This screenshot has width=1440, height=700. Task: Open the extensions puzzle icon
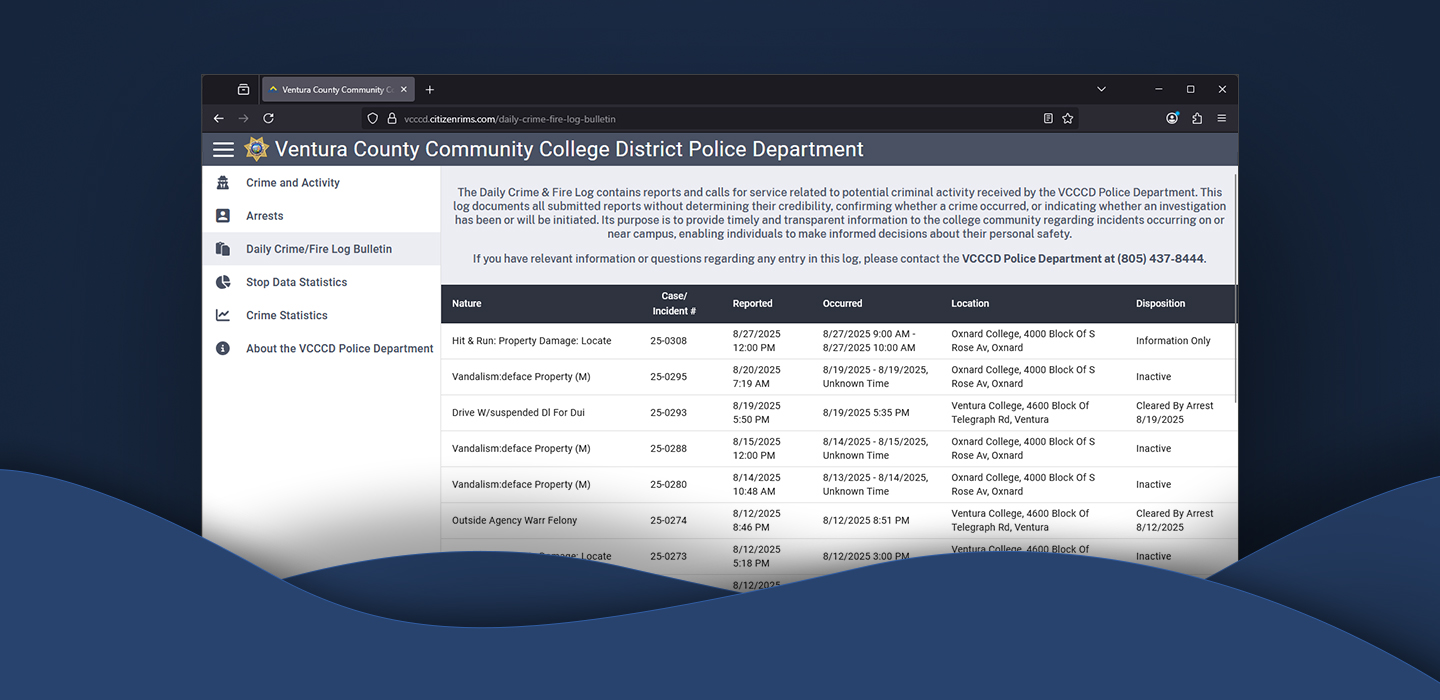tap(1197, 118)
